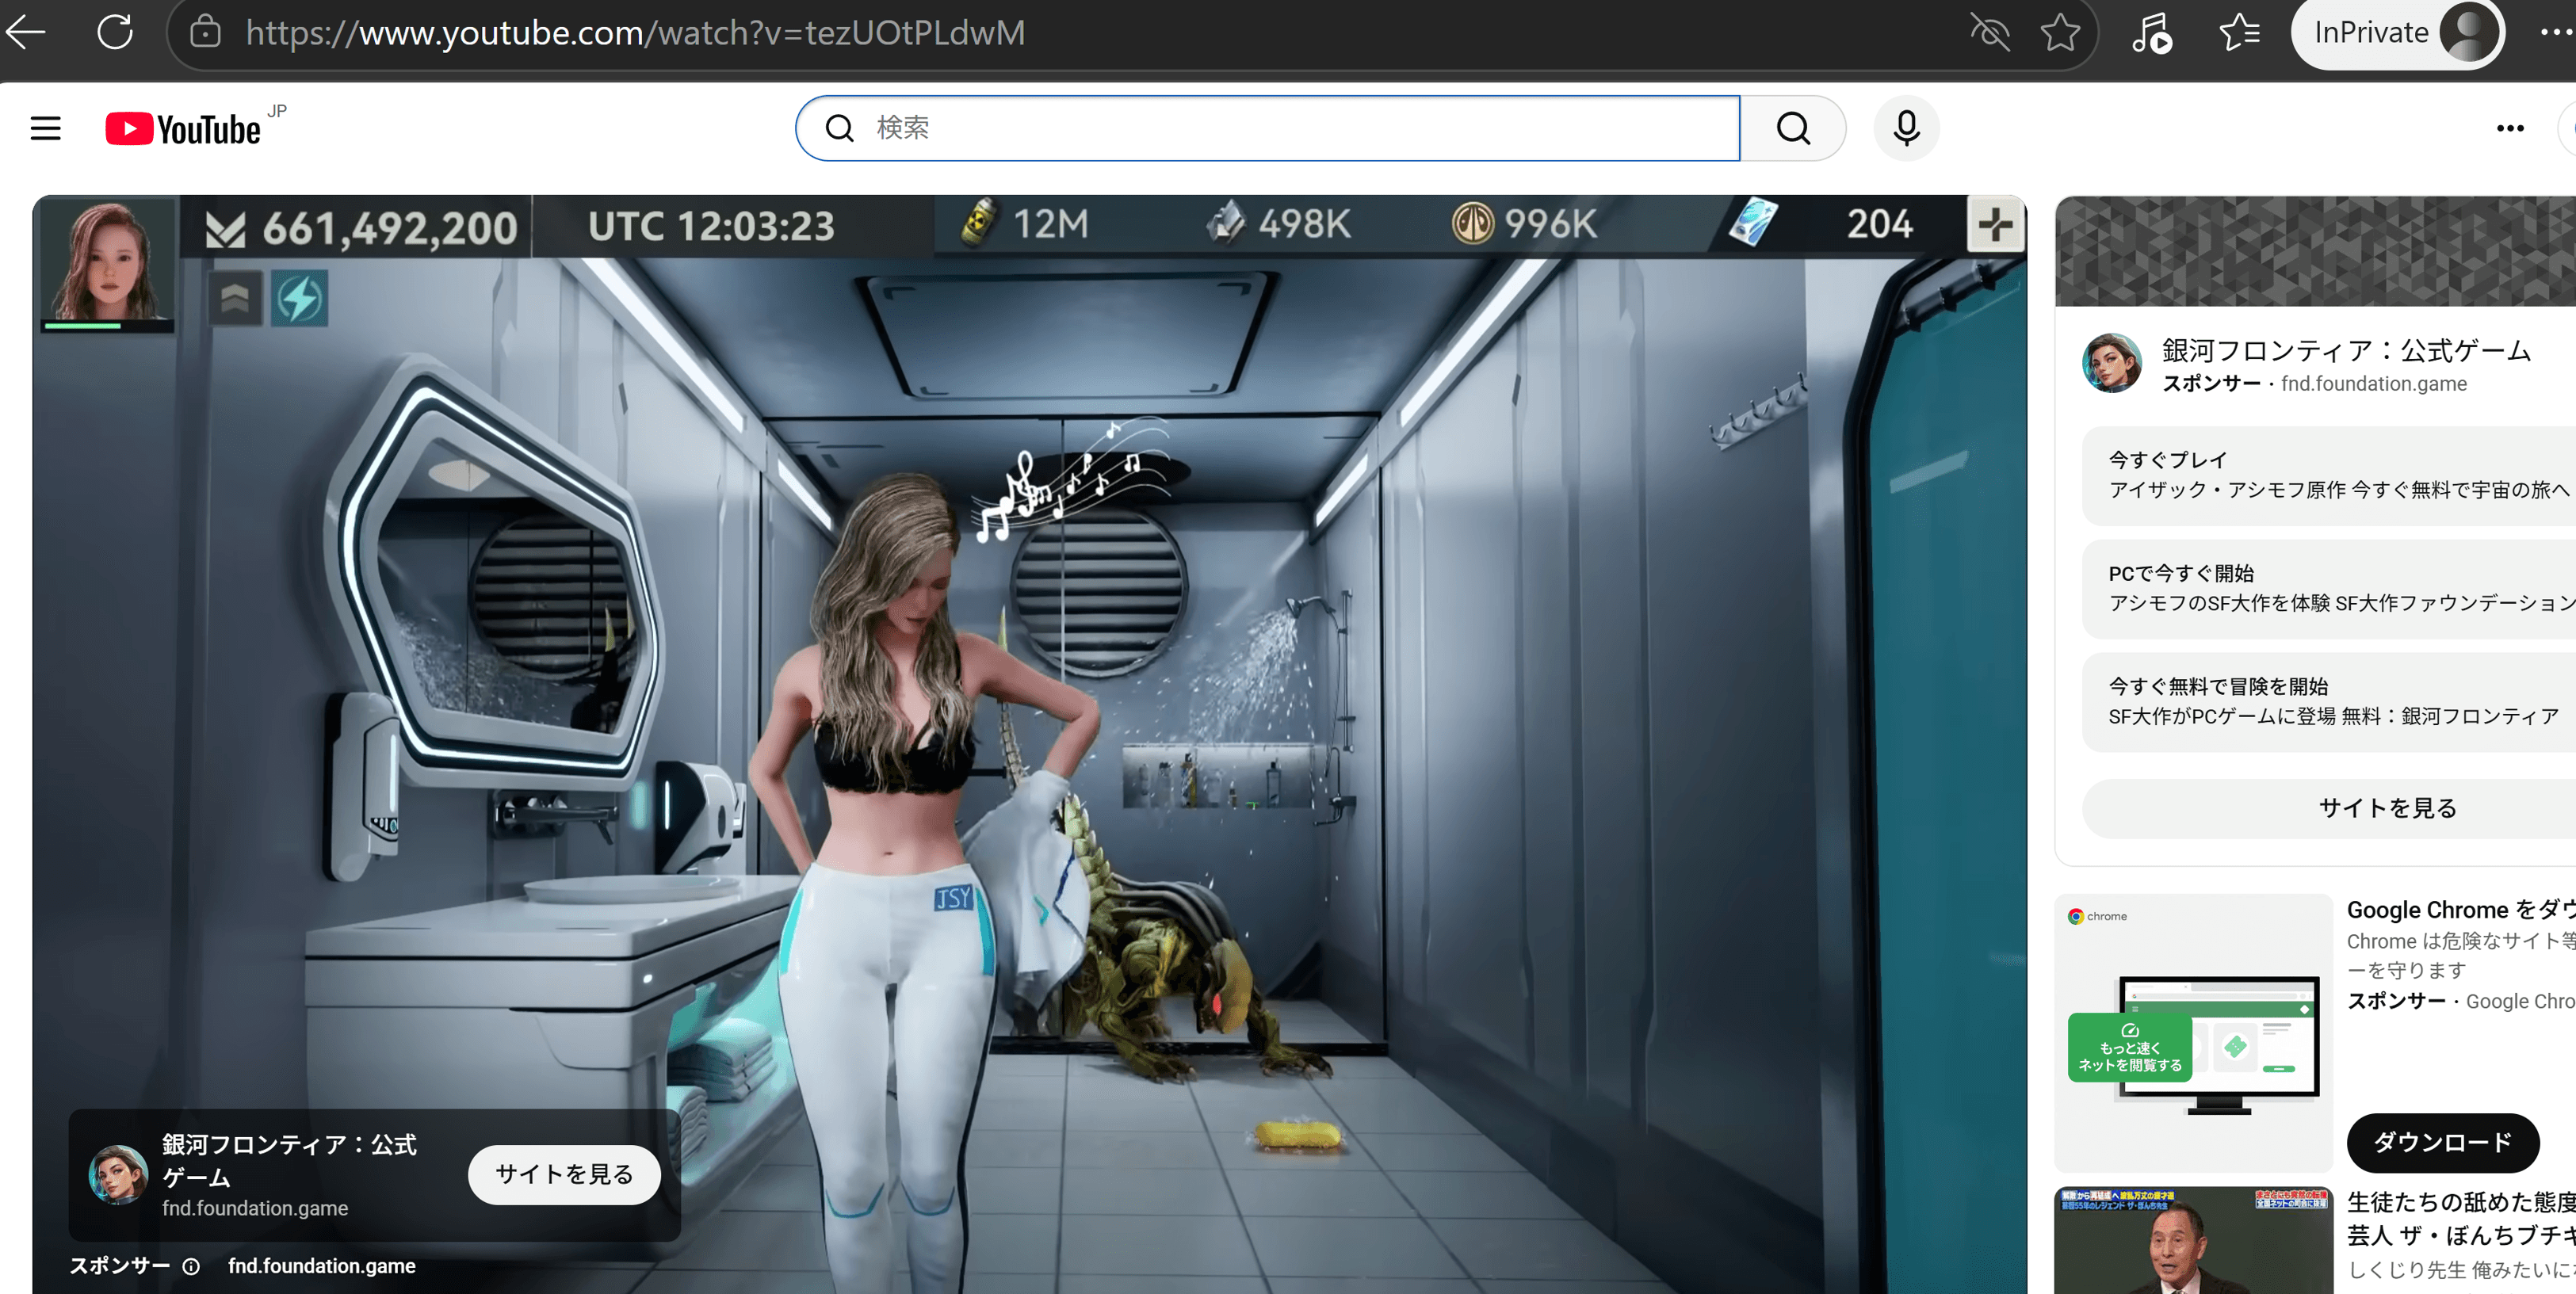Image resolution: width=2576 pixels, height=1294 pixels.
Task: Go back to the previous page
Action: (26, 32)
